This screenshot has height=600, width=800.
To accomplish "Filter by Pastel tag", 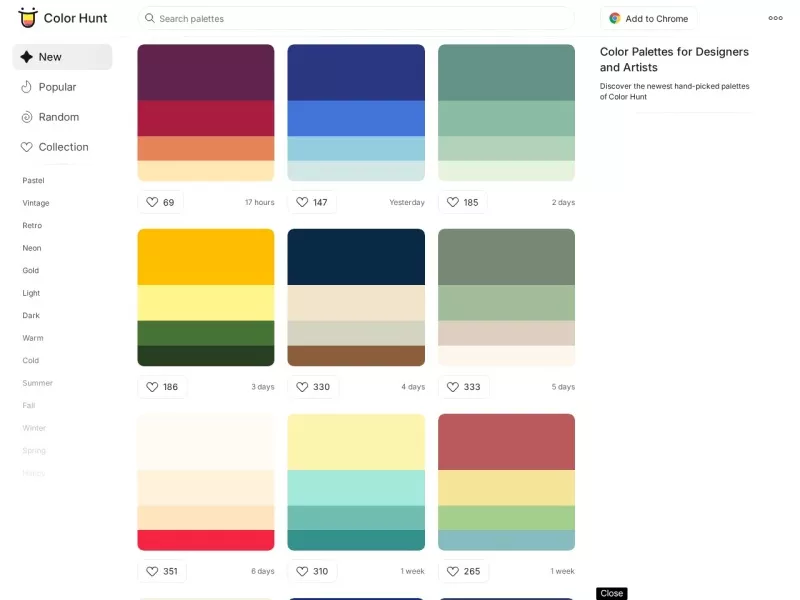I will (x=33, y=180).
